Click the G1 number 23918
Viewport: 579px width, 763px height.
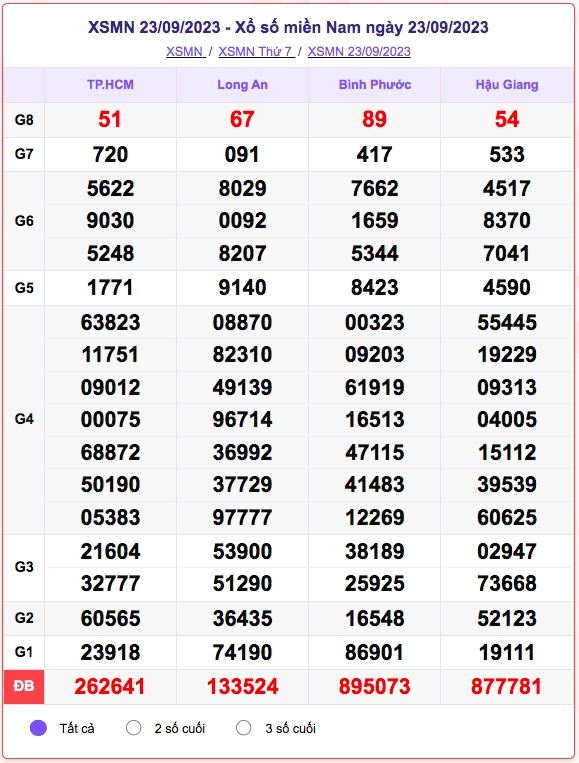pyautogui.click(x=110, y=653)
